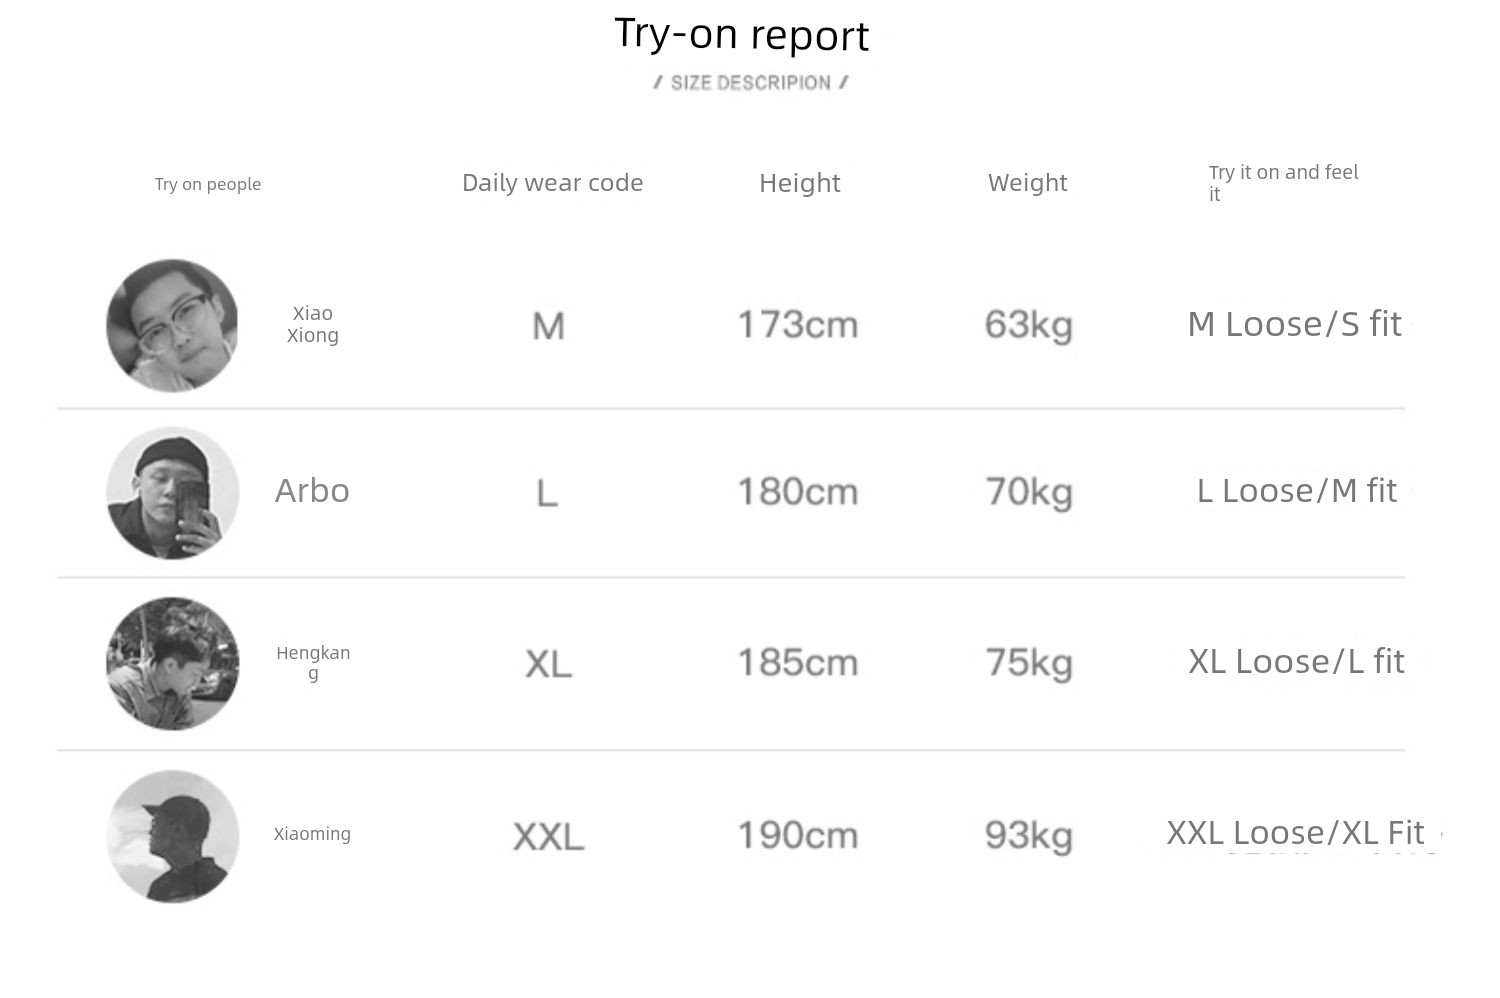Click the XXL daily wear code
This screenshot has height=998, width=1500.
point(549,837)
